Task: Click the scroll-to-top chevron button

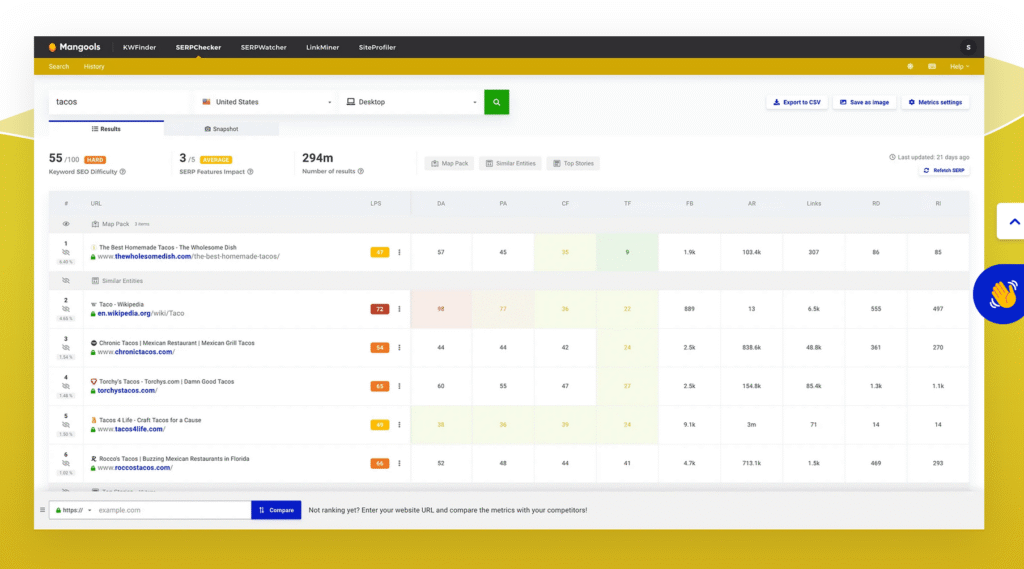Action: point(1013,221)
